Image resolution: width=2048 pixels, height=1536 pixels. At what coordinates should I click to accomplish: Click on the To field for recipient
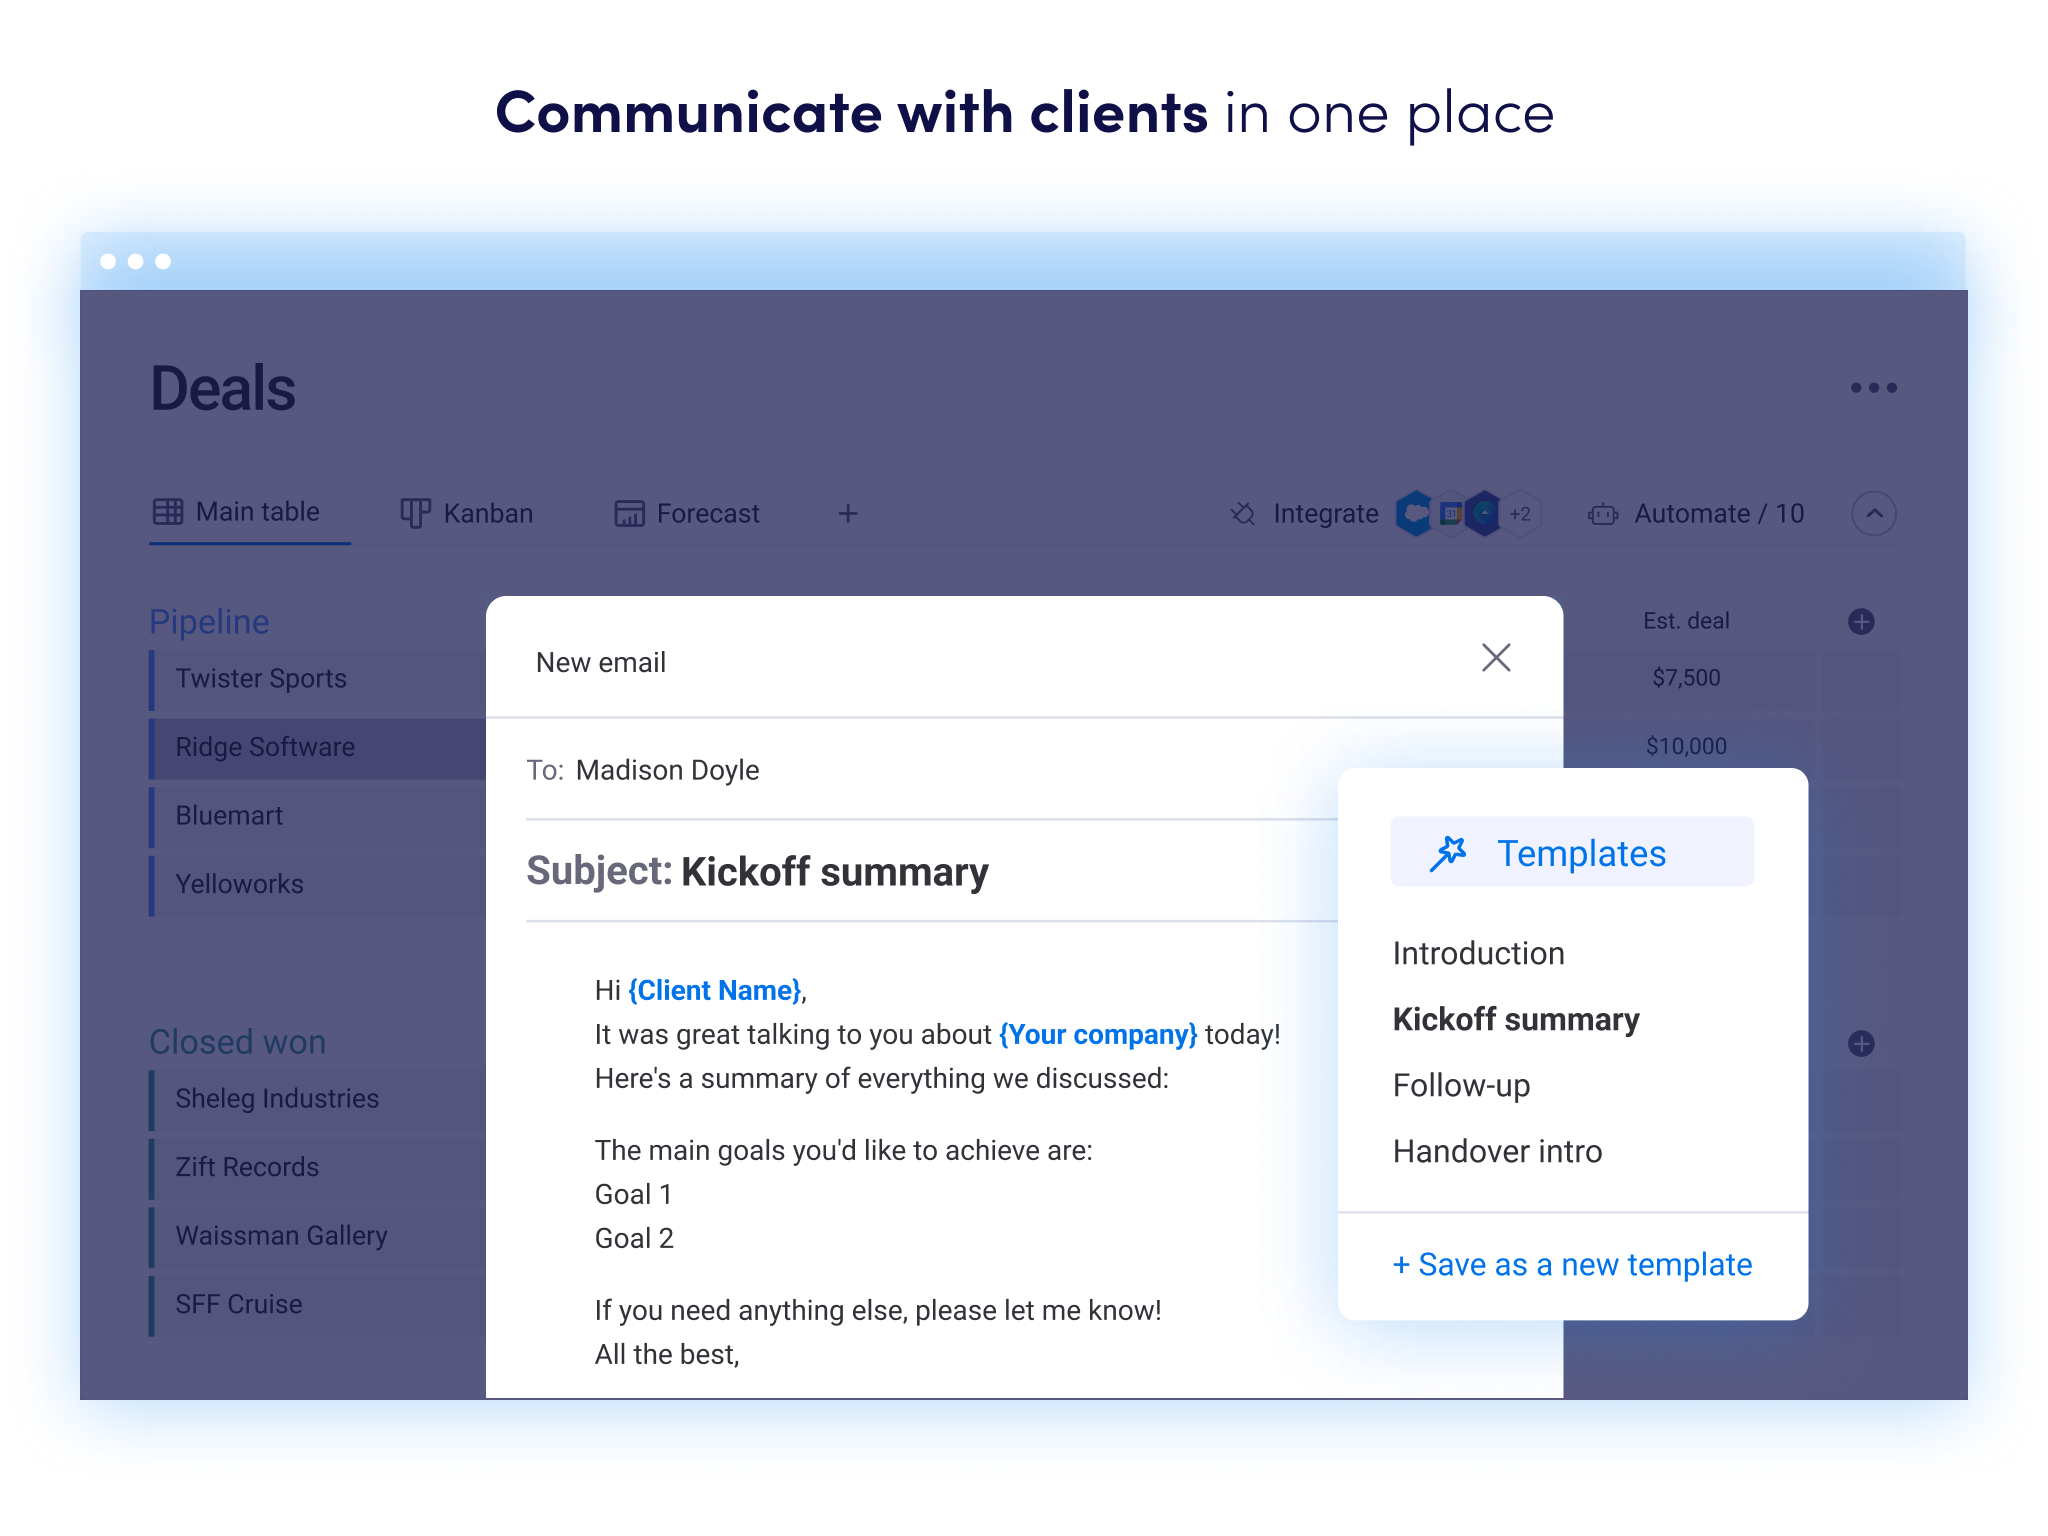[668, 770]
